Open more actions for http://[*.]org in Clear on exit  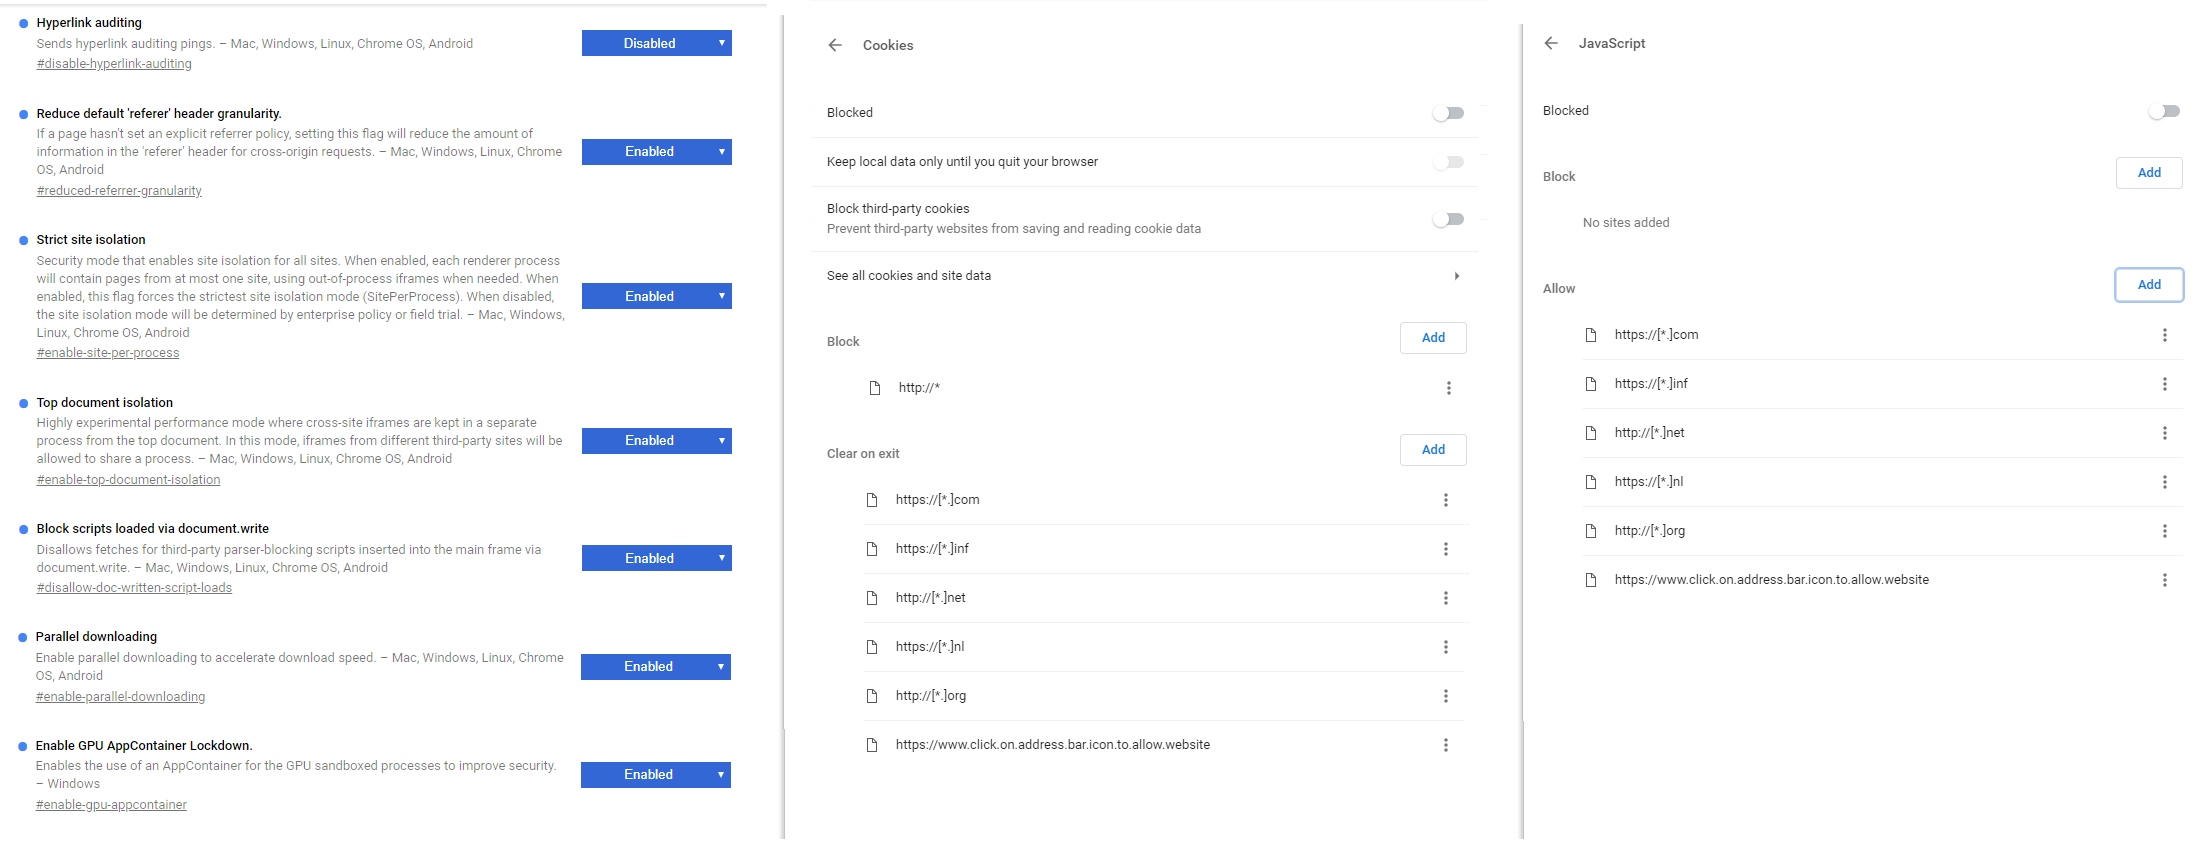point(1445,696)
